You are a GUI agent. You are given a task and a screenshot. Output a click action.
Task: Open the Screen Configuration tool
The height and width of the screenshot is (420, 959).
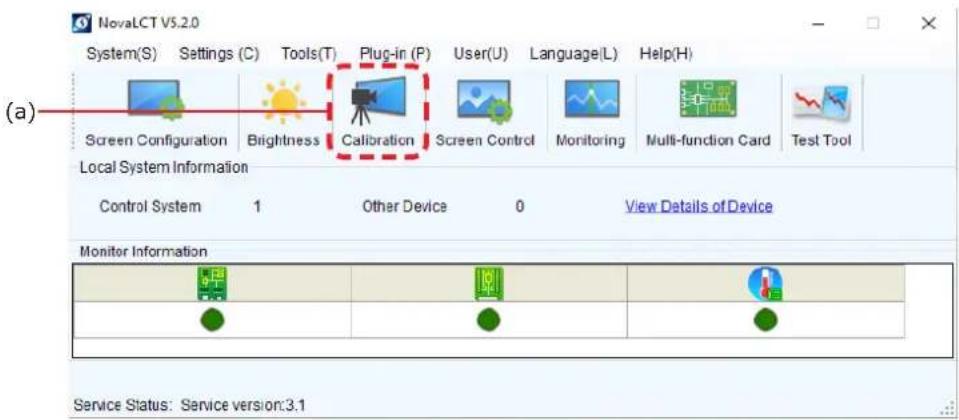click(x=155, y=113)
